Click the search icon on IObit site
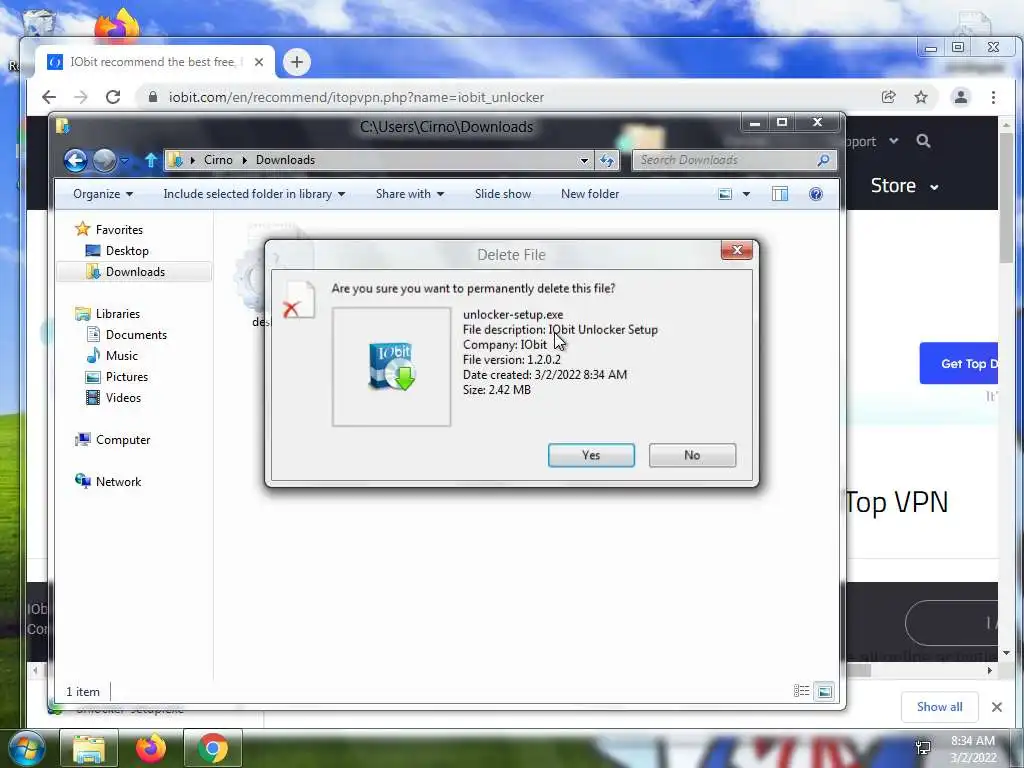Image resolution: width=1024 pixels, height=768 pixels. tap(923, 141)
